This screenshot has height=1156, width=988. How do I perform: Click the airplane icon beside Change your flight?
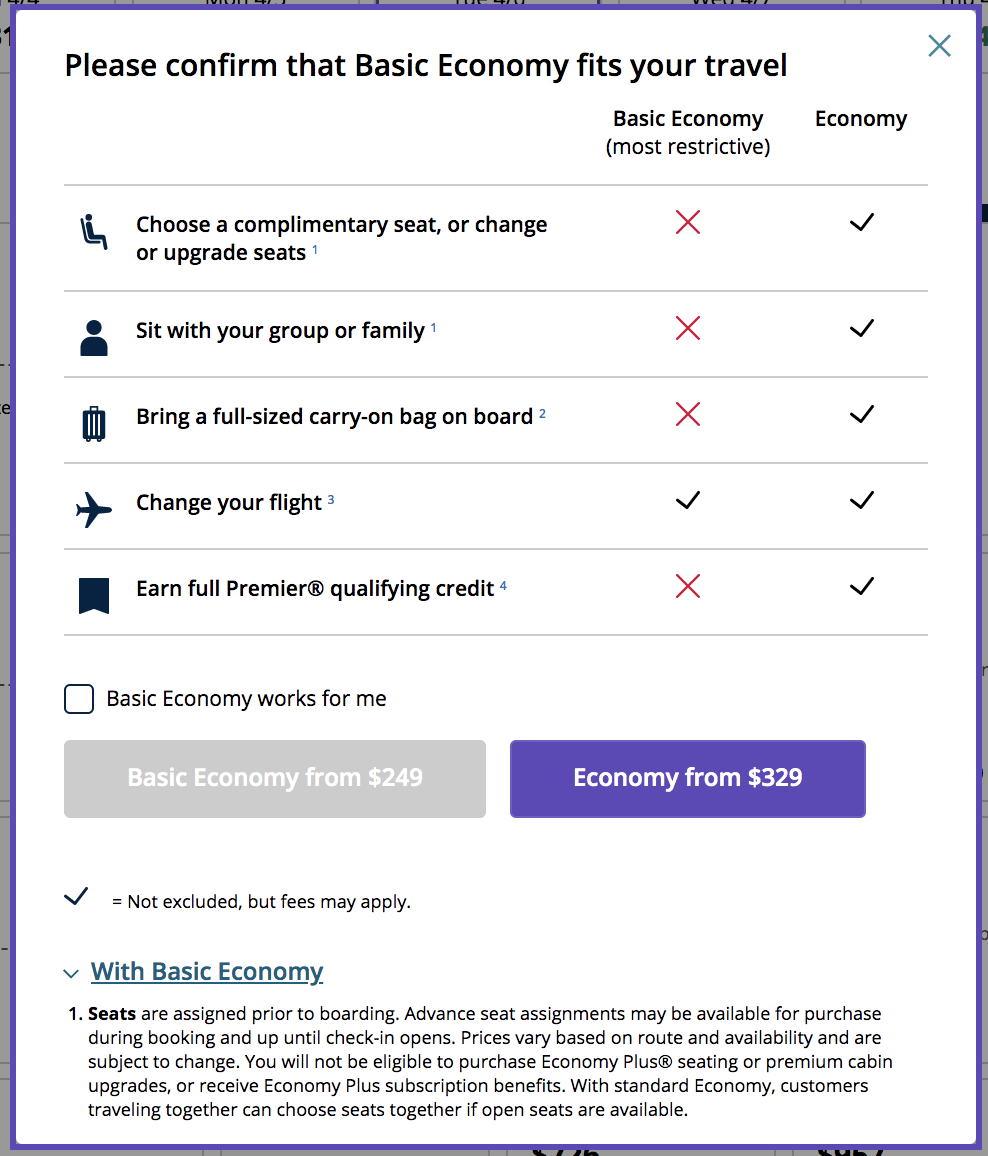[x=93, y=508]
